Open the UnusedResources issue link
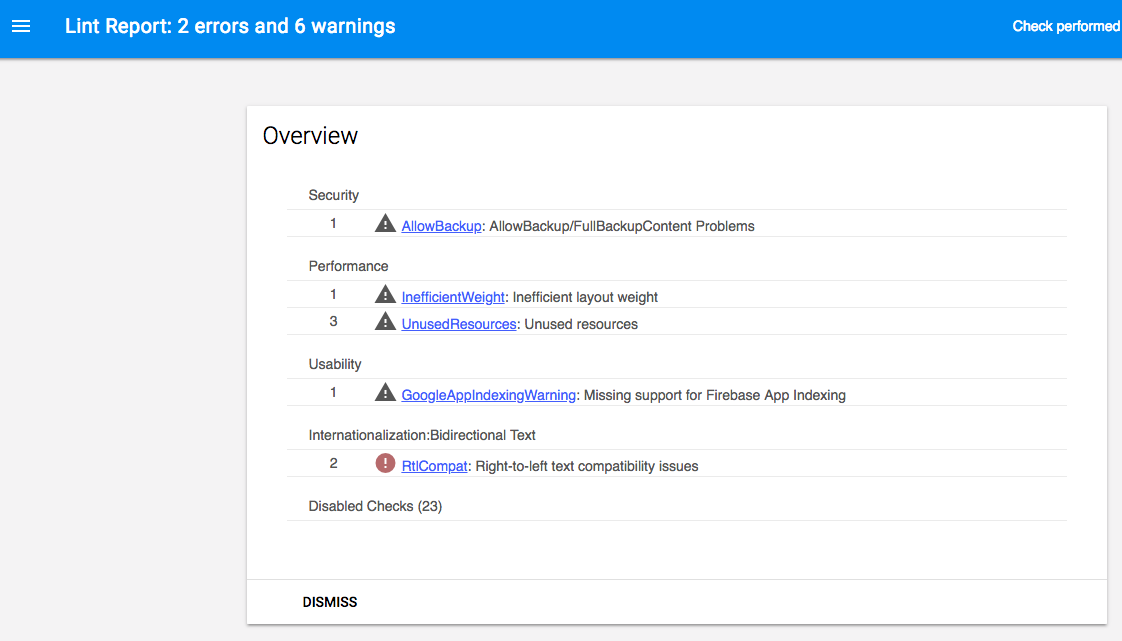Image resolution: width=1122 pixels, height=641 pixels. click(x=459, y=324)
